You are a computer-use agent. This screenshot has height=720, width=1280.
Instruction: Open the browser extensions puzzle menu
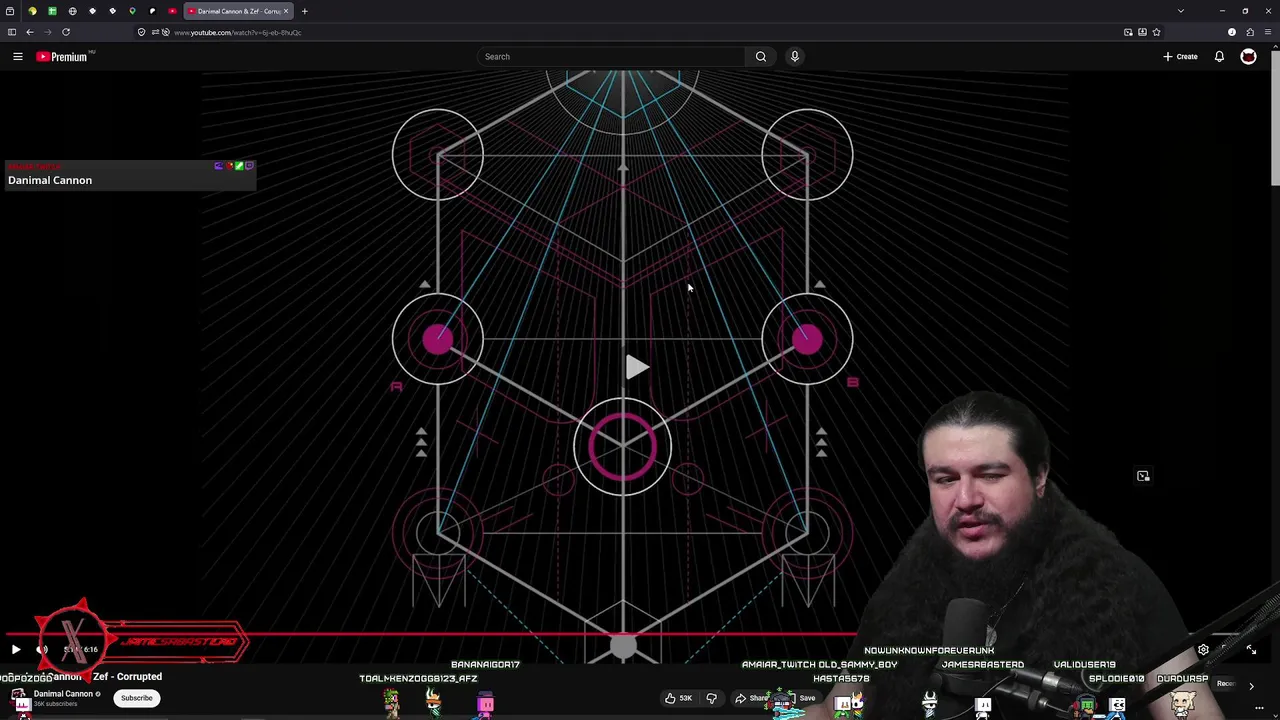[1249, 32]
